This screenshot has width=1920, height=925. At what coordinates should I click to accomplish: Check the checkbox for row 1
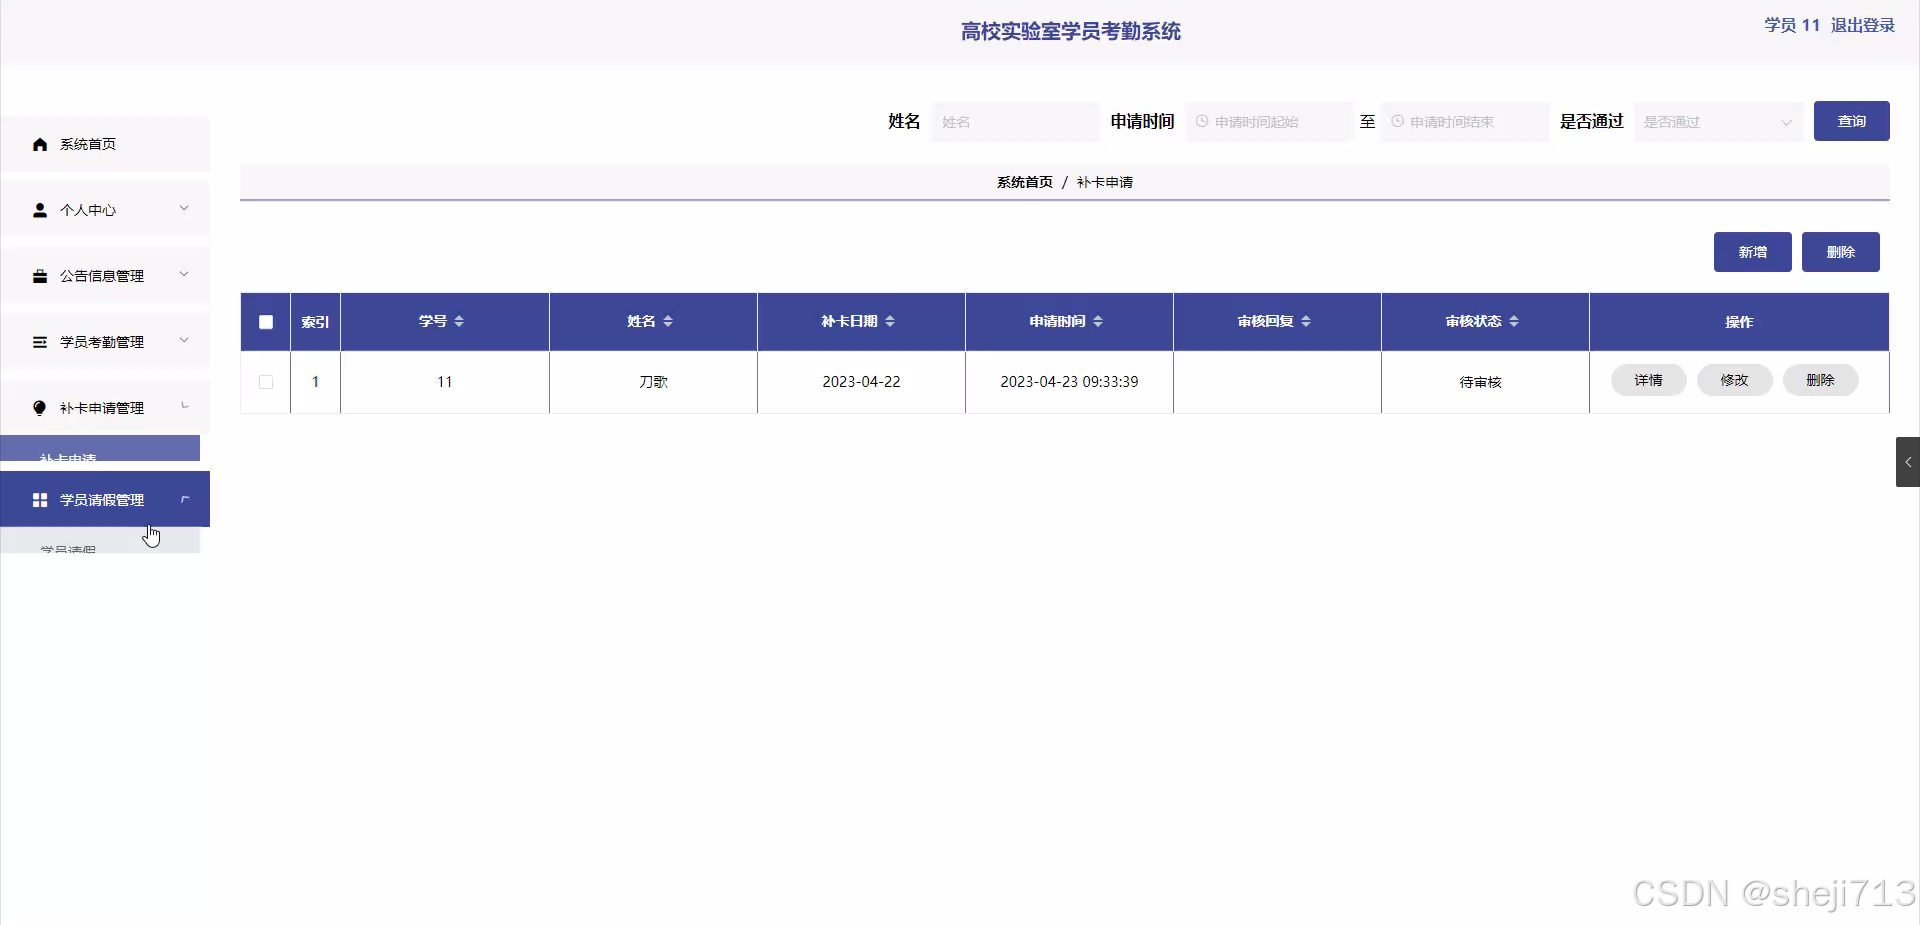click(x=265, y=382)
